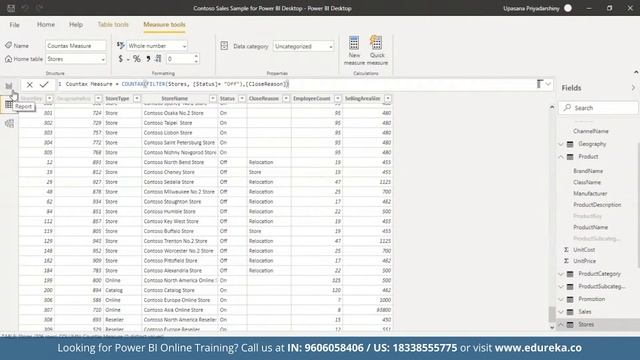Expand the Promotion table chevron
Viewport: 640px width, 360px height.
pos(561,299)
